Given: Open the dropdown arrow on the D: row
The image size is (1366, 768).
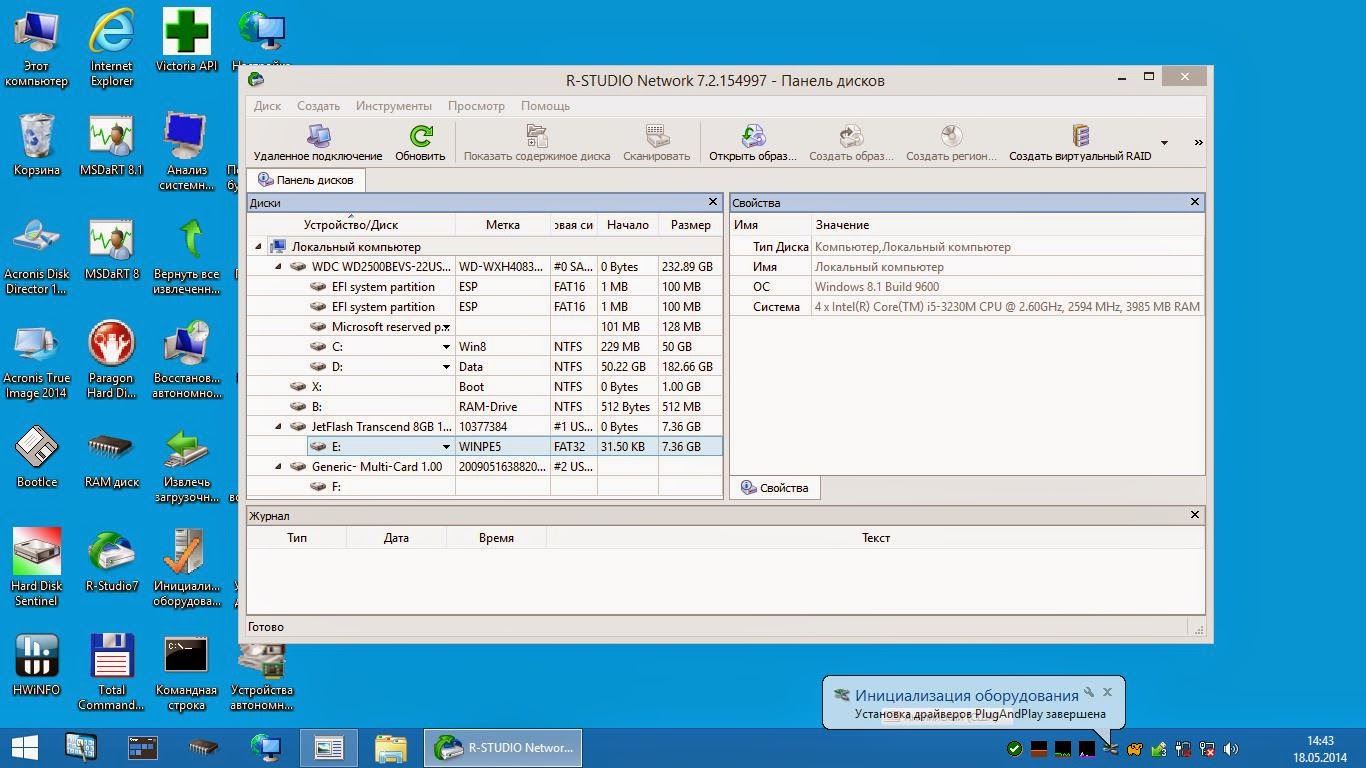Looking at the screenshot, I should (x=446, y=367).
